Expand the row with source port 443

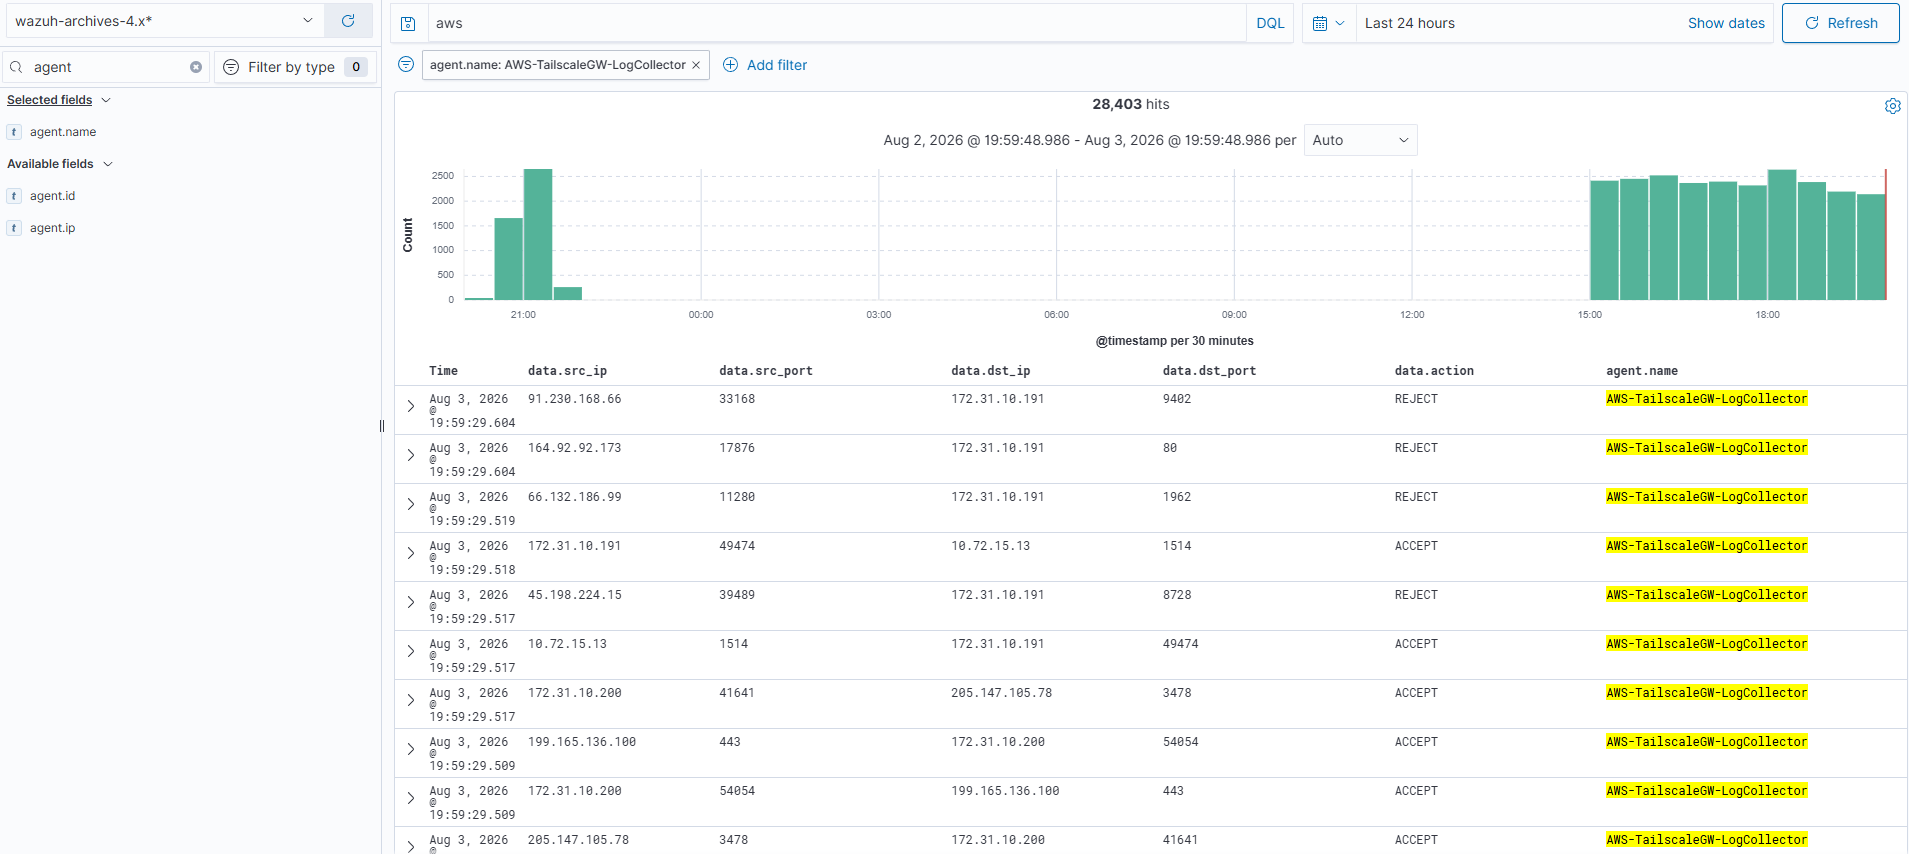[410, 749]
